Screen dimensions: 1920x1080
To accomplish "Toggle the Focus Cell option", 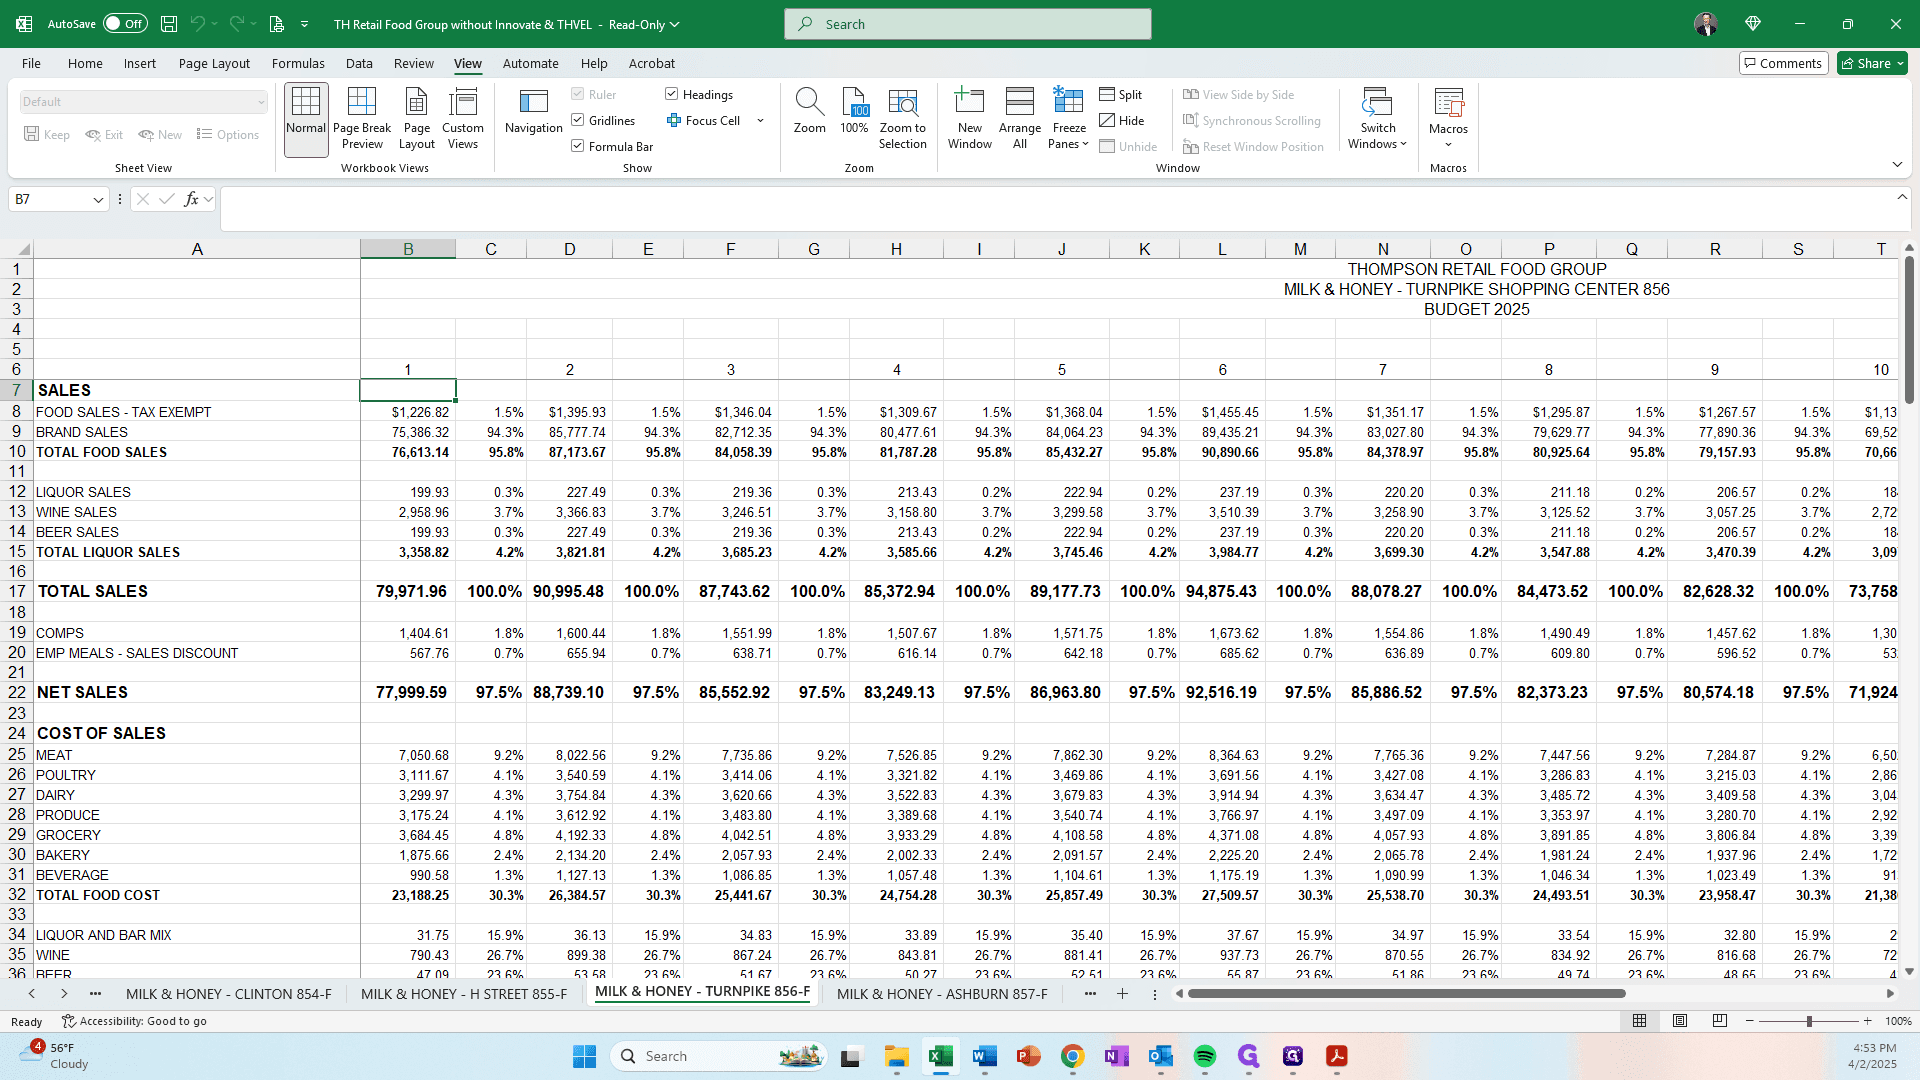I will (704, 120).
